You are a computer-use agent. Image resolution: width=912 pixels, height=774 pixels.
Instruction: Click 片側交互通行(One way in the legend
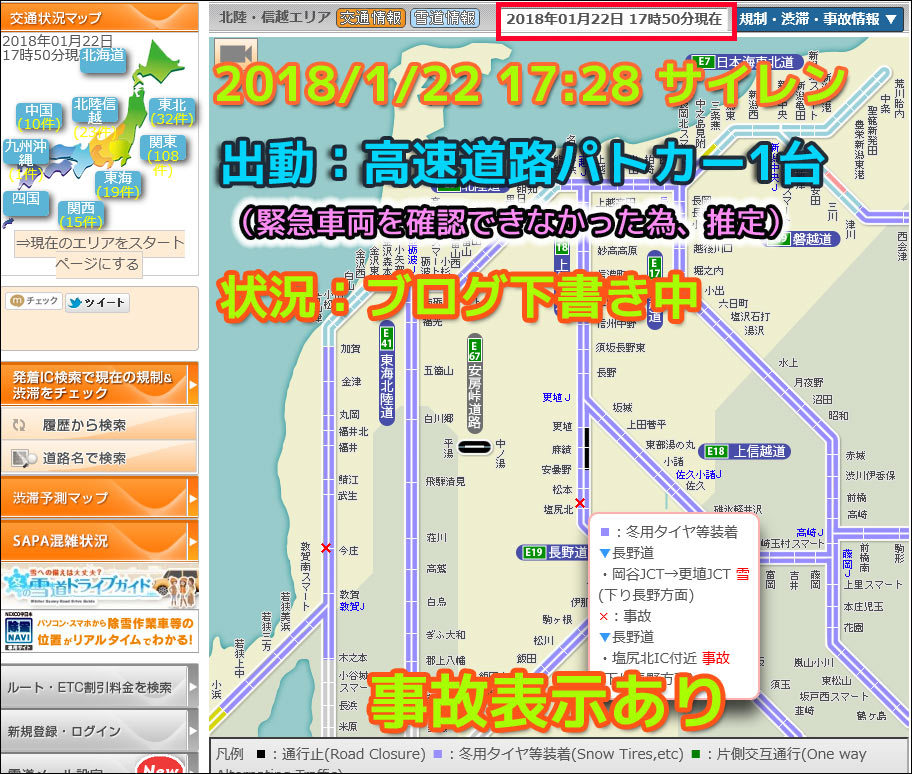pyautogui.click(x=779, y=754)
